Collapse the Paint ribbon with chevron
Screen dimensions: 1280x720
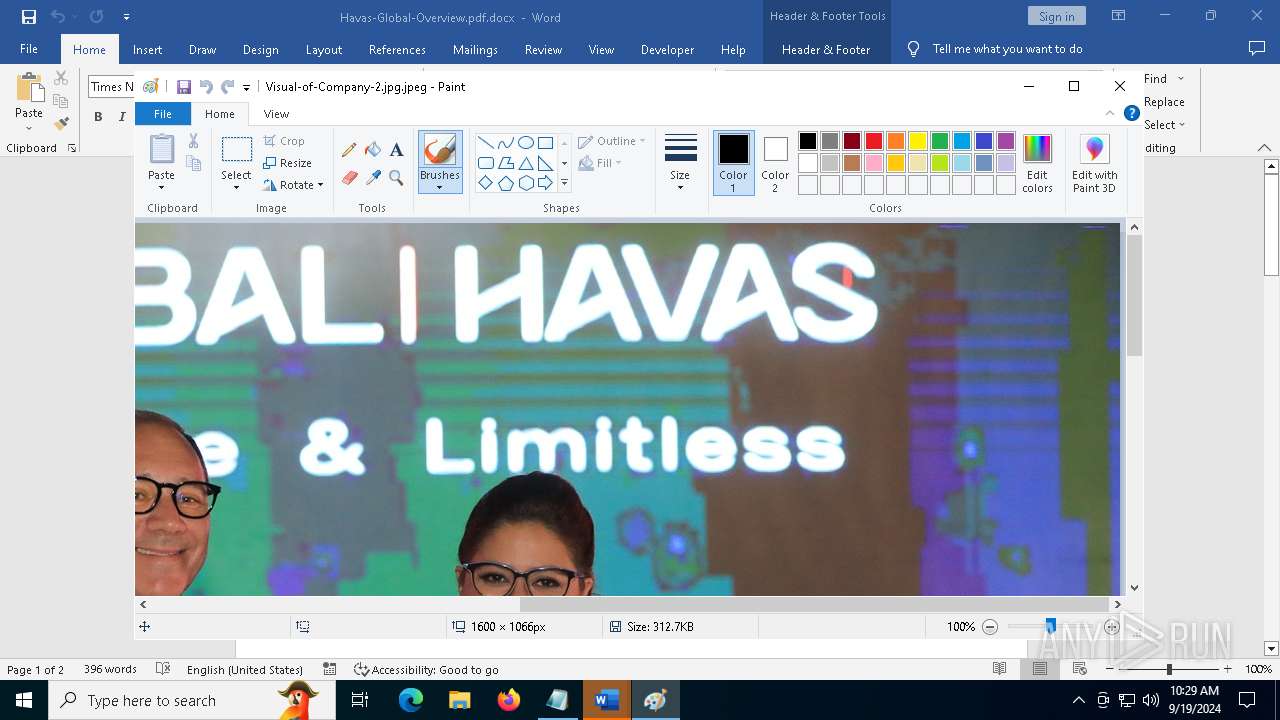pyautogui.click(x=1110, y=114)
